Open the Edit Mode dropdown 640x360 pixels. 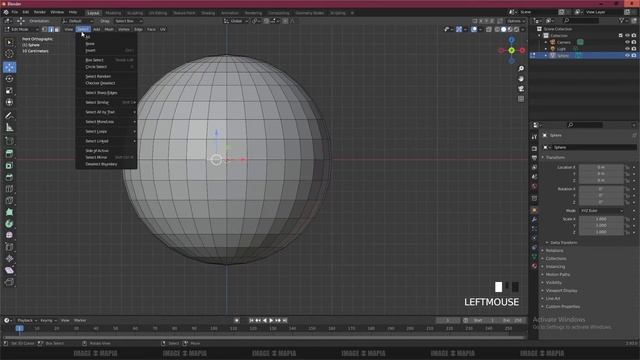click(22, 29)
